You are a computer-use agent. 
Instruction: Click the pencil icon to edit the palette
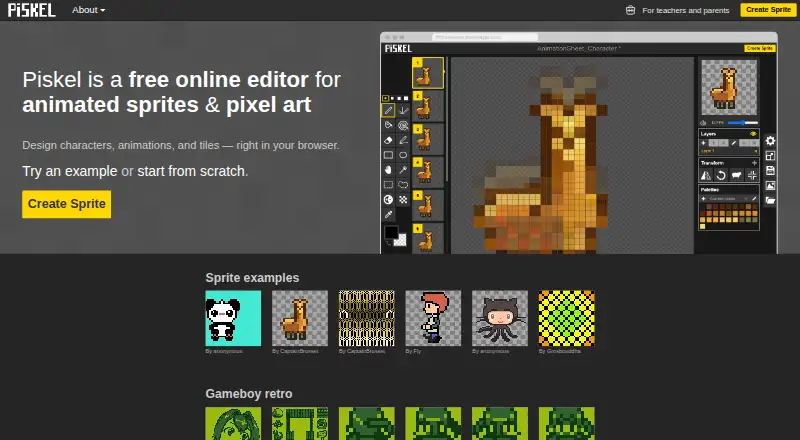pyautogui.click(x=754, y=199)
